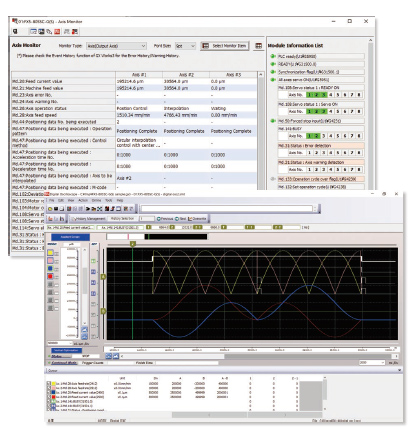The image size is (410, 430).
Task: Click the Select Monitor Item button
Action: point(225,46)
